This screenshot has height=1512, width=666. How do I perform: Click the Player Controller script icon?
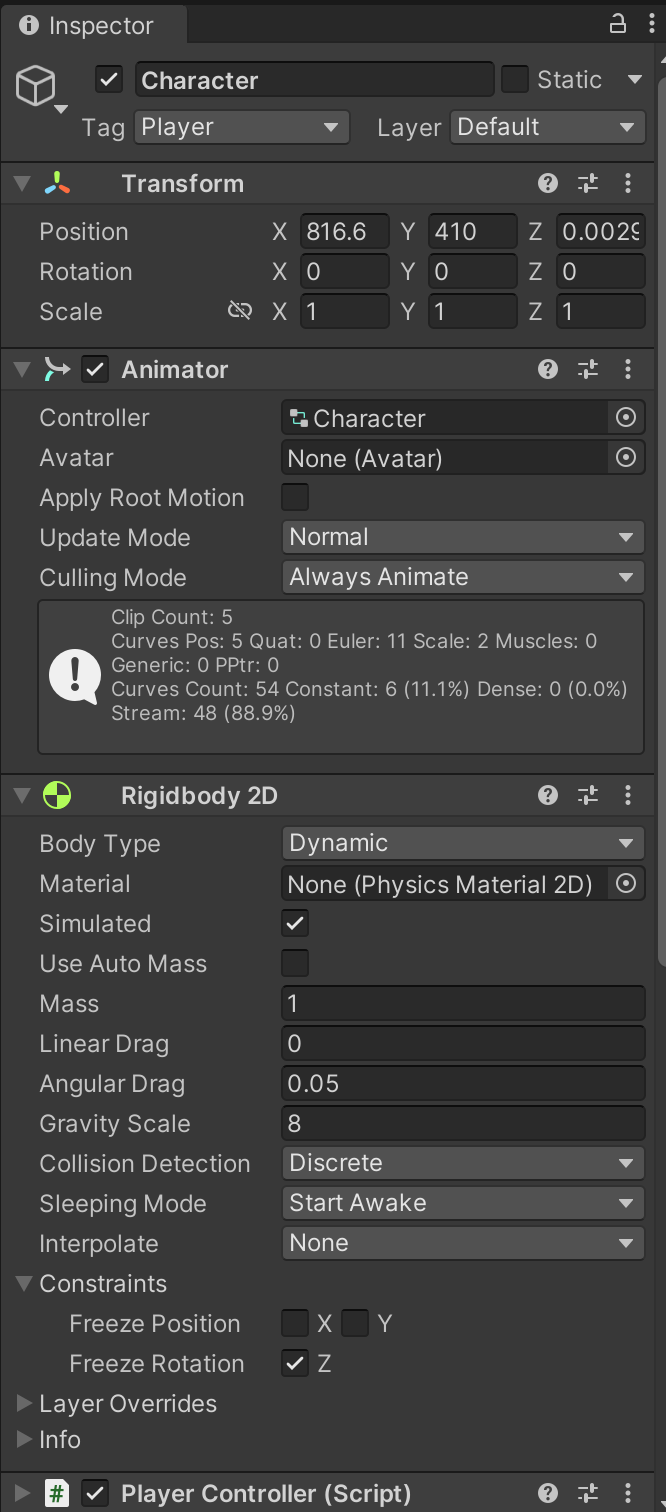(x=57, y=1494)
